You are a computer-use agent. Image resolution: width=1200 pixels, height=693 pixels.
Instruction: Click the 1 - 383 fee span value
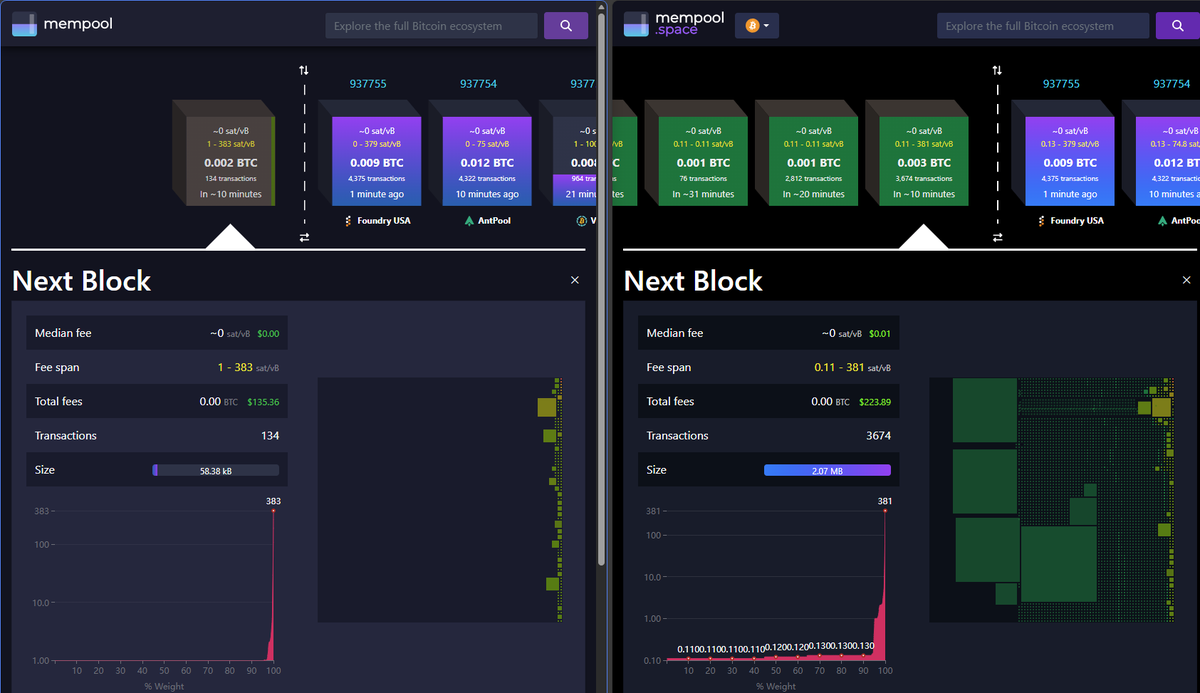(x=235, y=368)
